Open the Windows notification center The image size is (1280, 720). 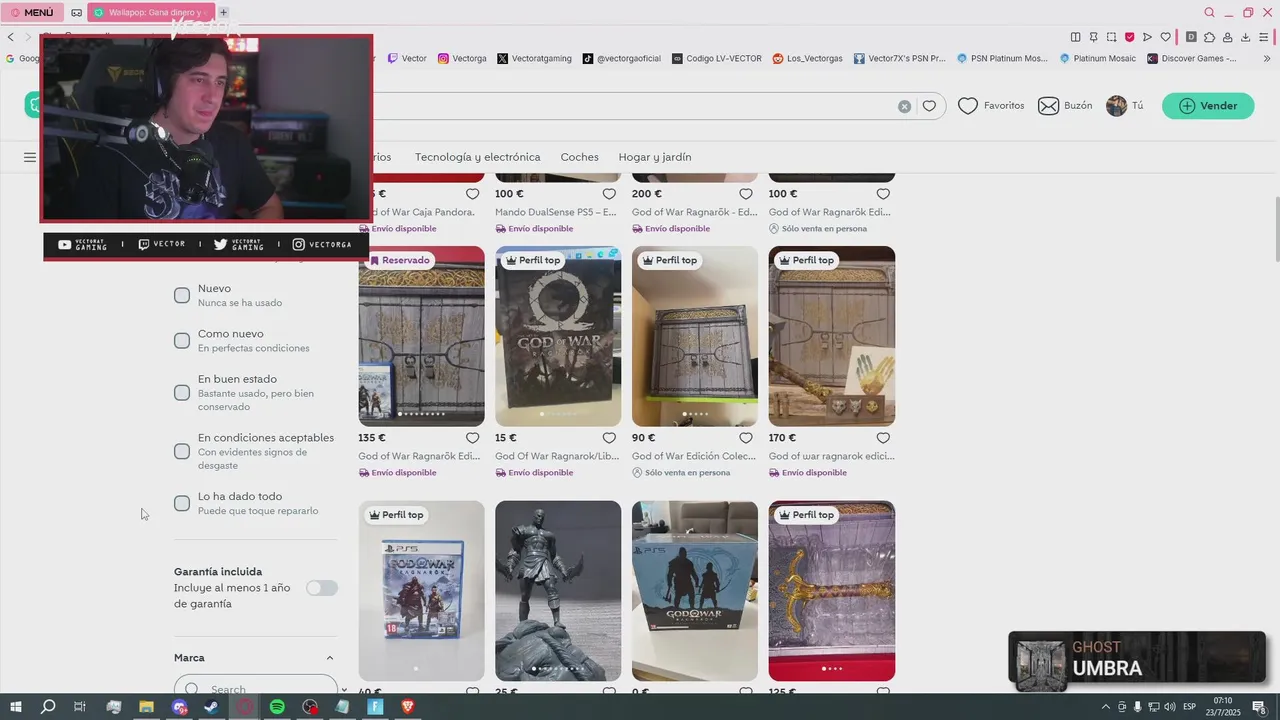coord(1259,707)
